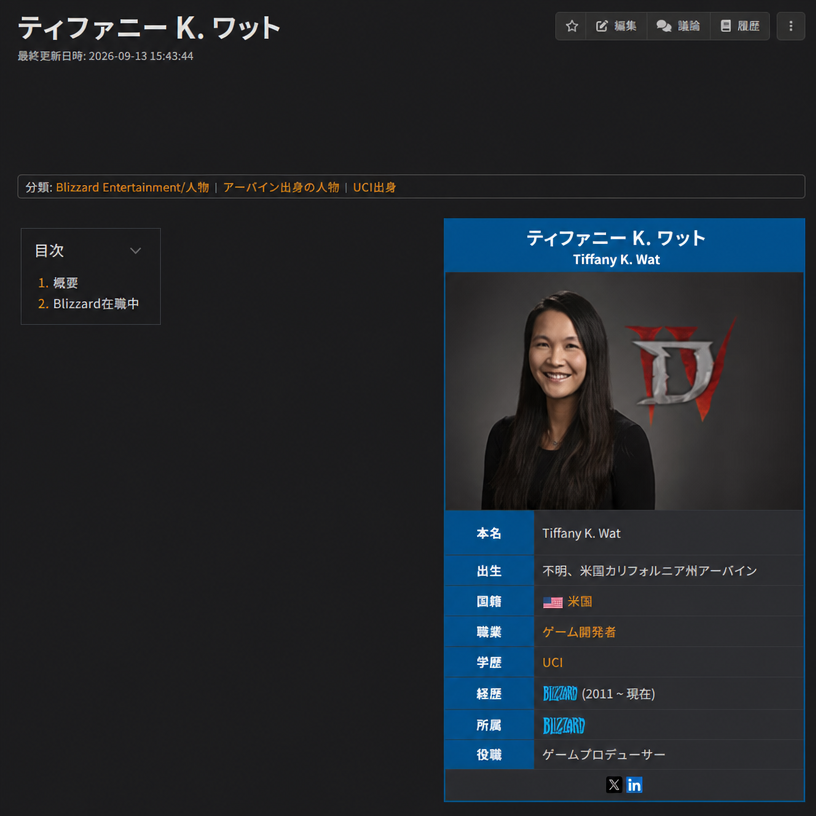Click the 出生 row label
Viewport: 816px width, 816px height.
[x=489, y=571]
